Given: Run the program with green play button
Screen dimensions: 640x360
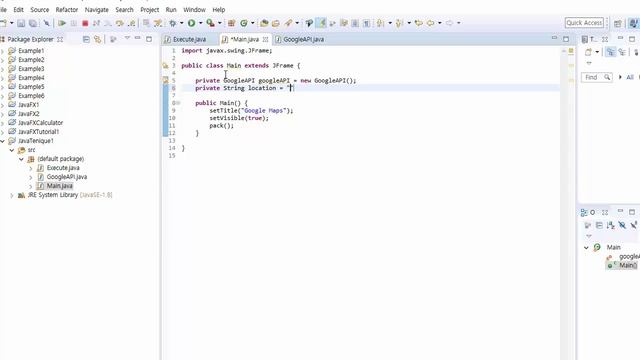Looking at the screenshot, I should 191,23.
